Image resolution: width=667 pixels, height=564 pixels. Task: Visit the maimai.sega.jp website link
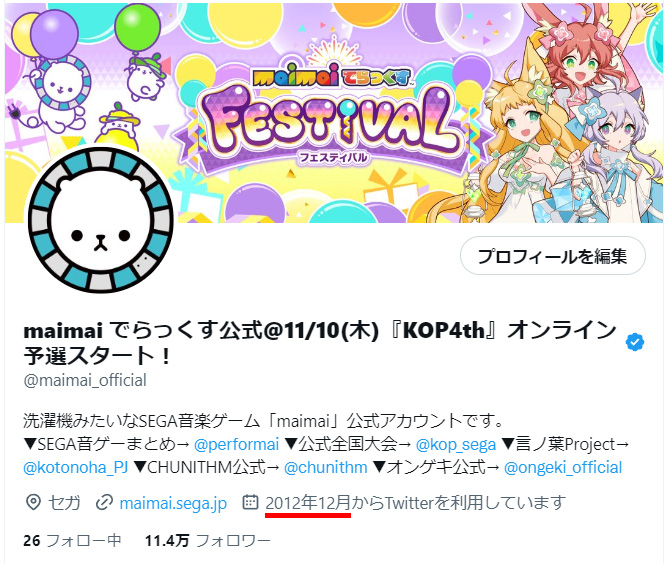[x=173, y=503]
